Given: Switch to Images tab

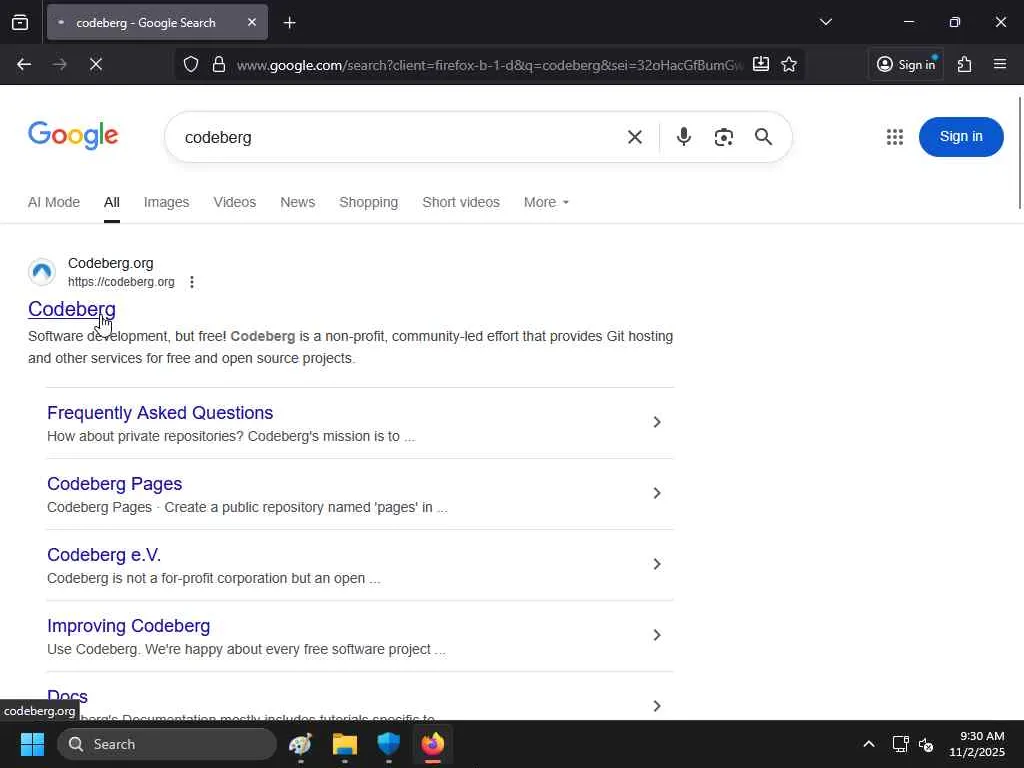Looking at the screenshot, I should click(167, 202).
